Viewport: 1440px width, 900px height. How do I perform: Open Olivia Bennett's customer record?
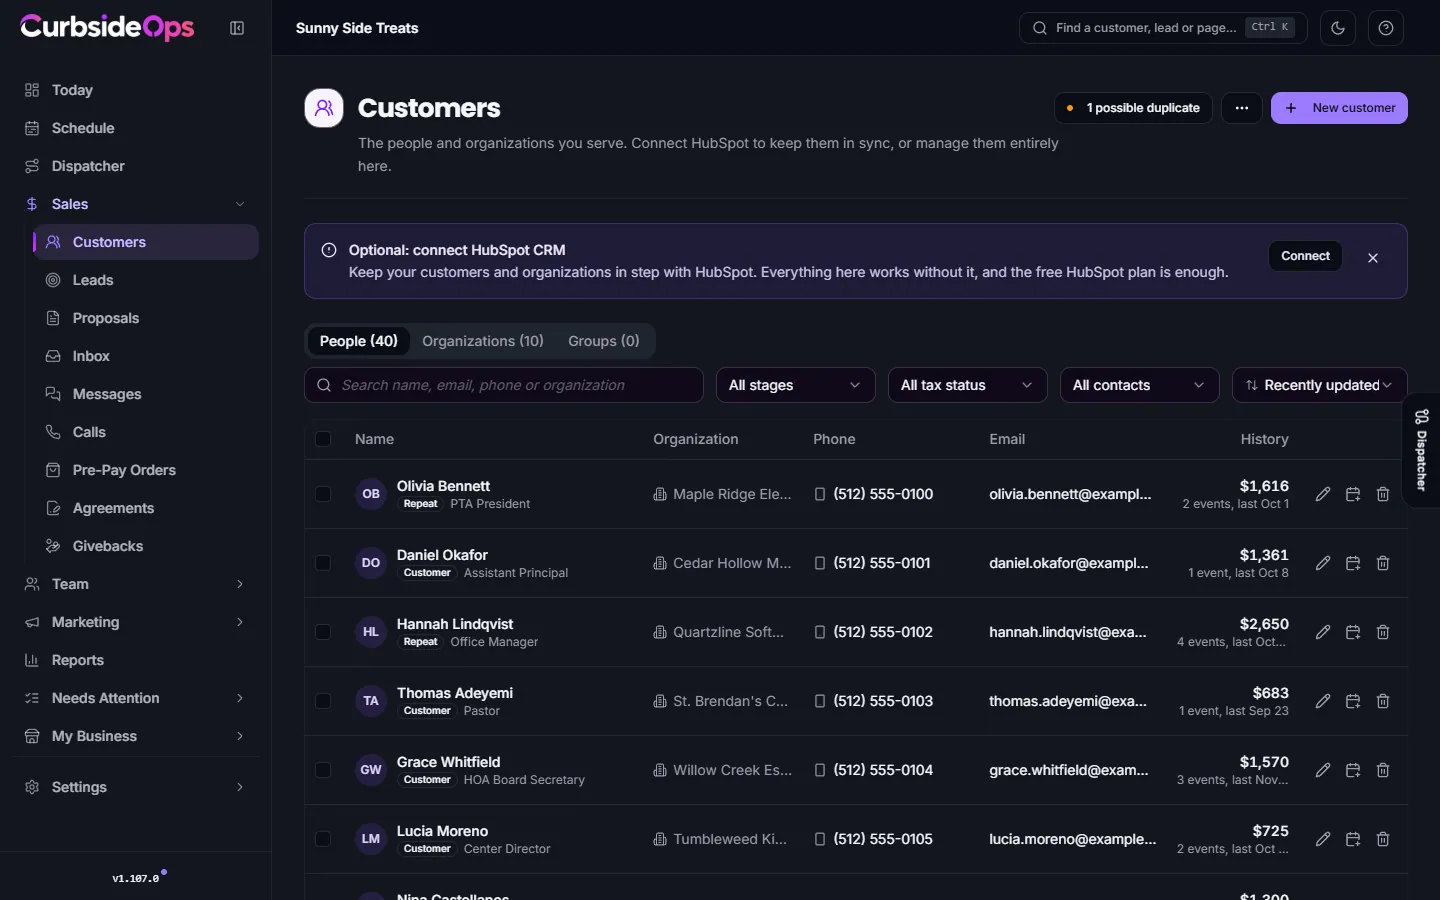click(443, 486)
